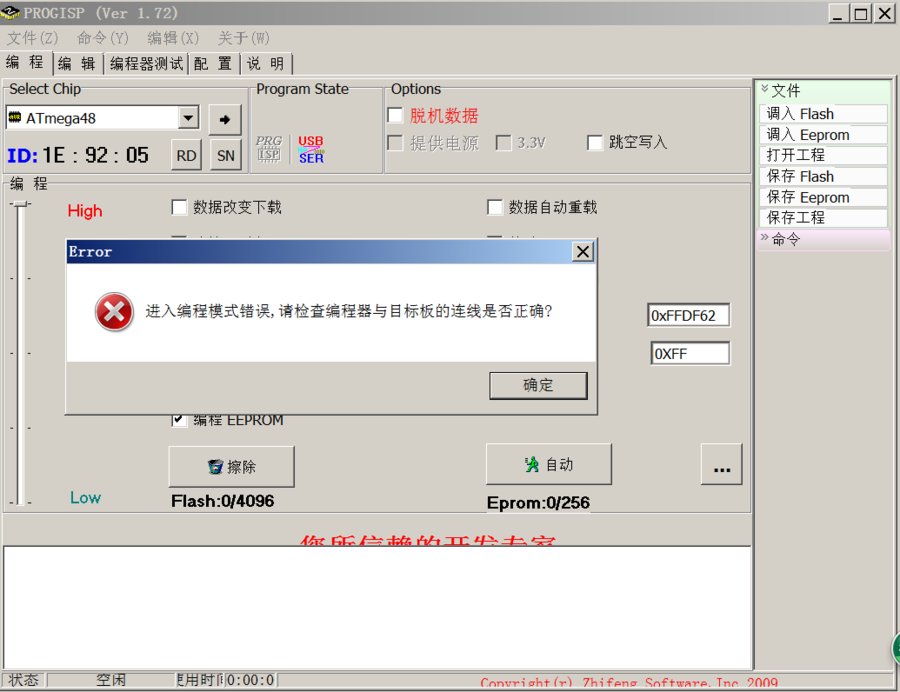The height and width of the screenshot is (692, 900).
Task: Click the SN serial number button
Action: (x=225, y=155)
